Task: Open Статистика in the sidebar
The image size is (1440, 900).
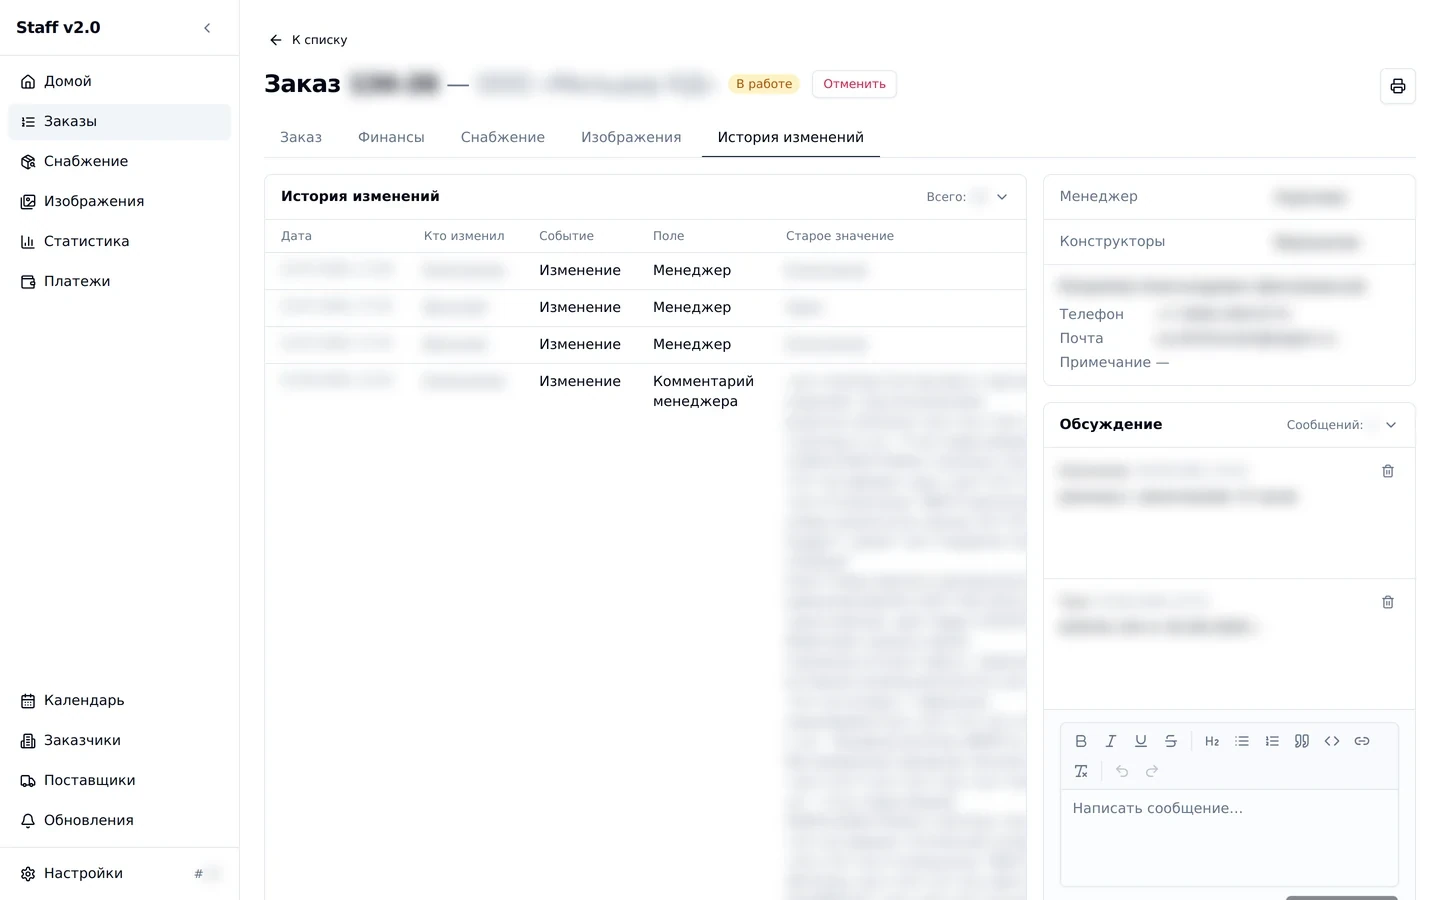Action: pyautogui.click(x=119, y=242)
